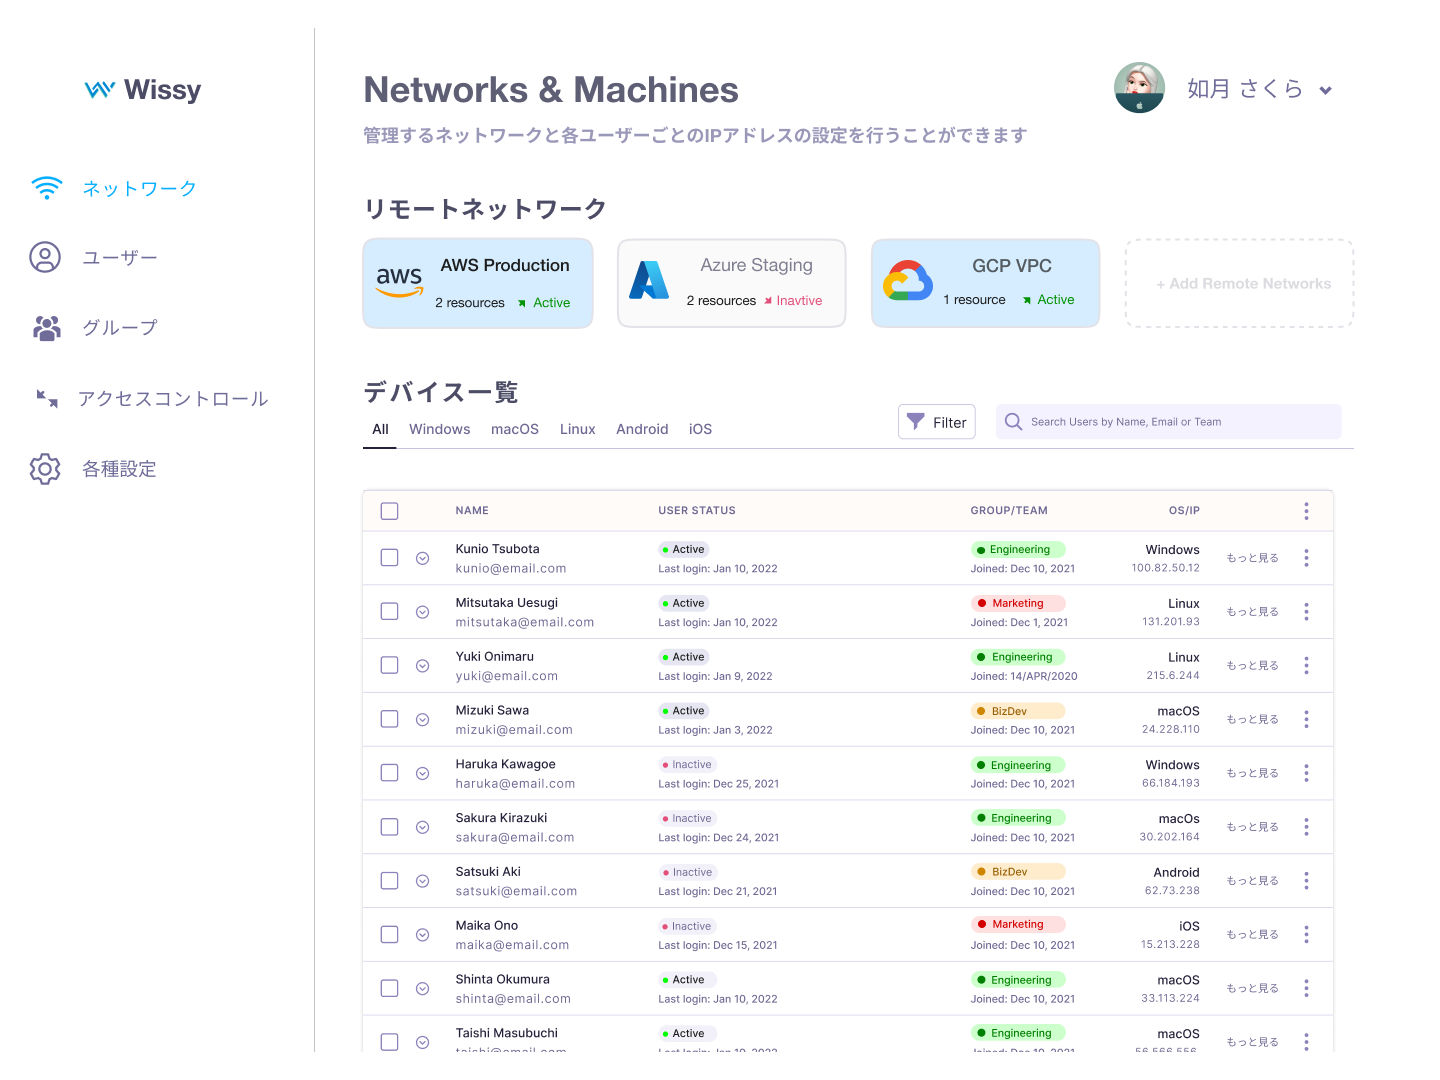Image resolution: width=1440 pixels, height=1080 pixels.
Task: Select the macOS tab in デバイス一覧
Action: point(514,429)
